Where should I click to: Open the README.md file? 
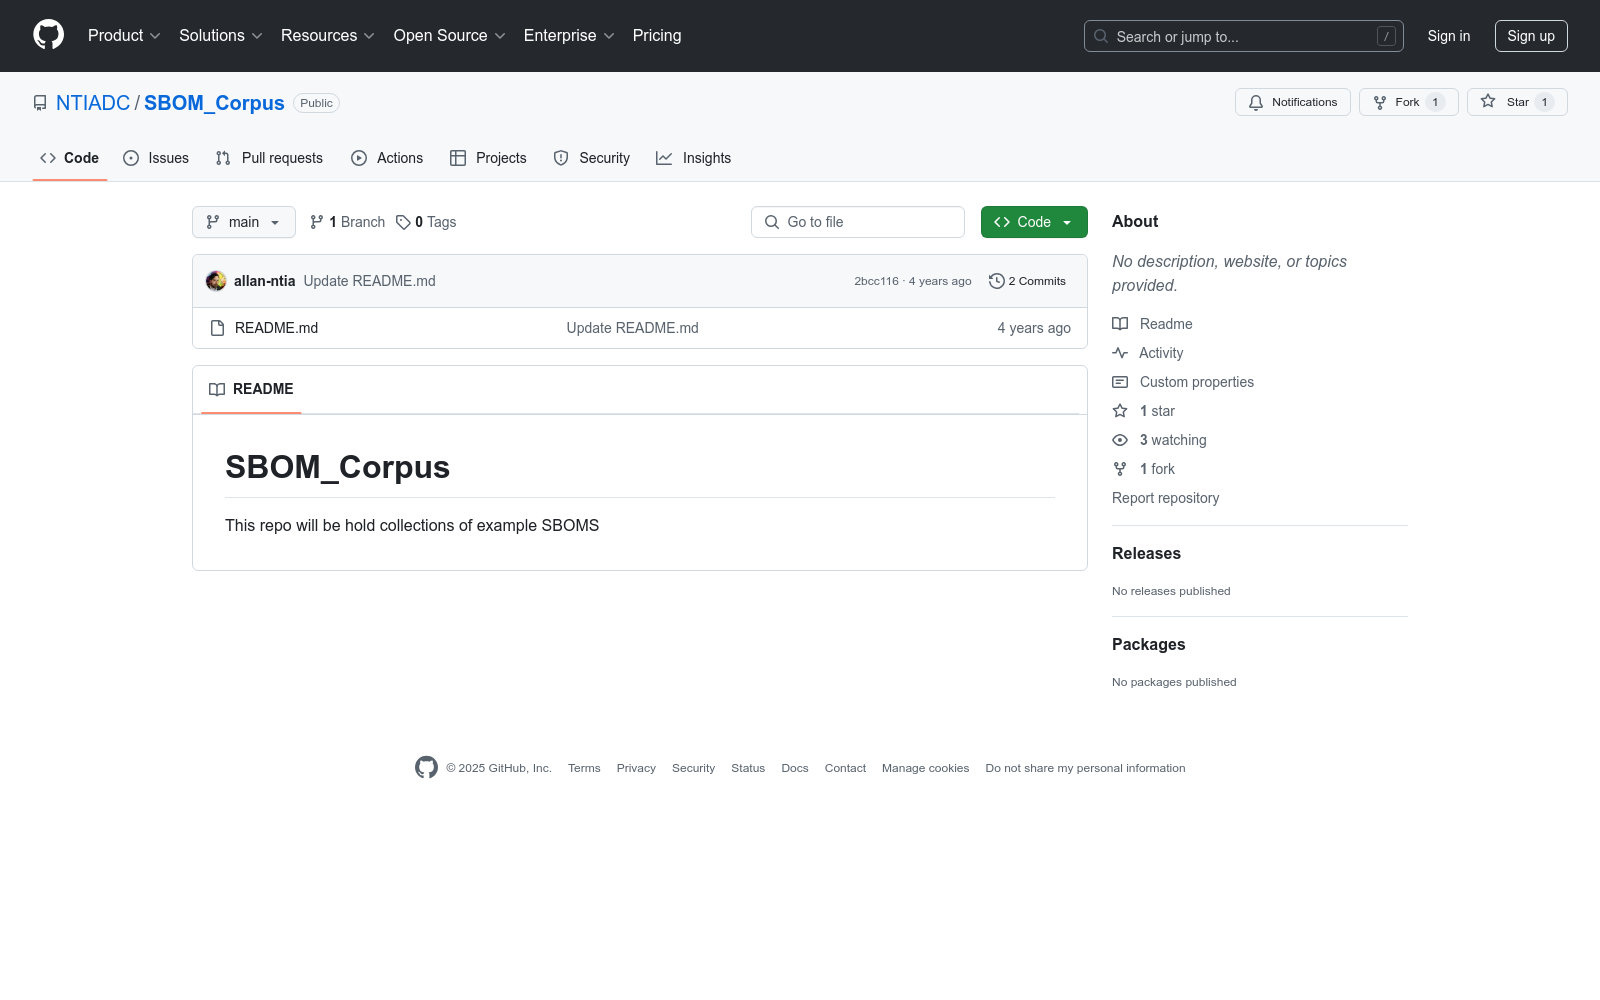tap(277, 328)
